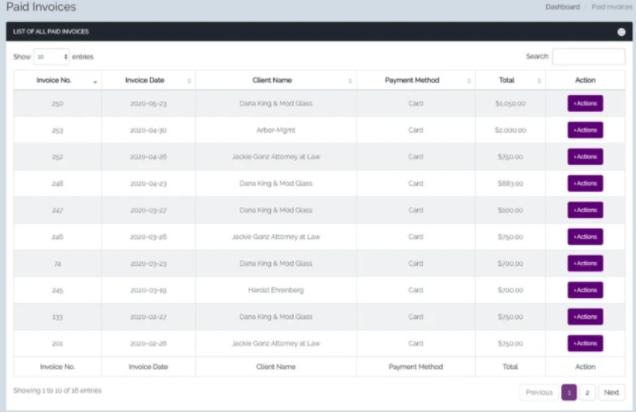Open Actions menu for invoice 74
Image resolution: width=636 pixels, height=413 pixels.
click(x=585, y=263)
